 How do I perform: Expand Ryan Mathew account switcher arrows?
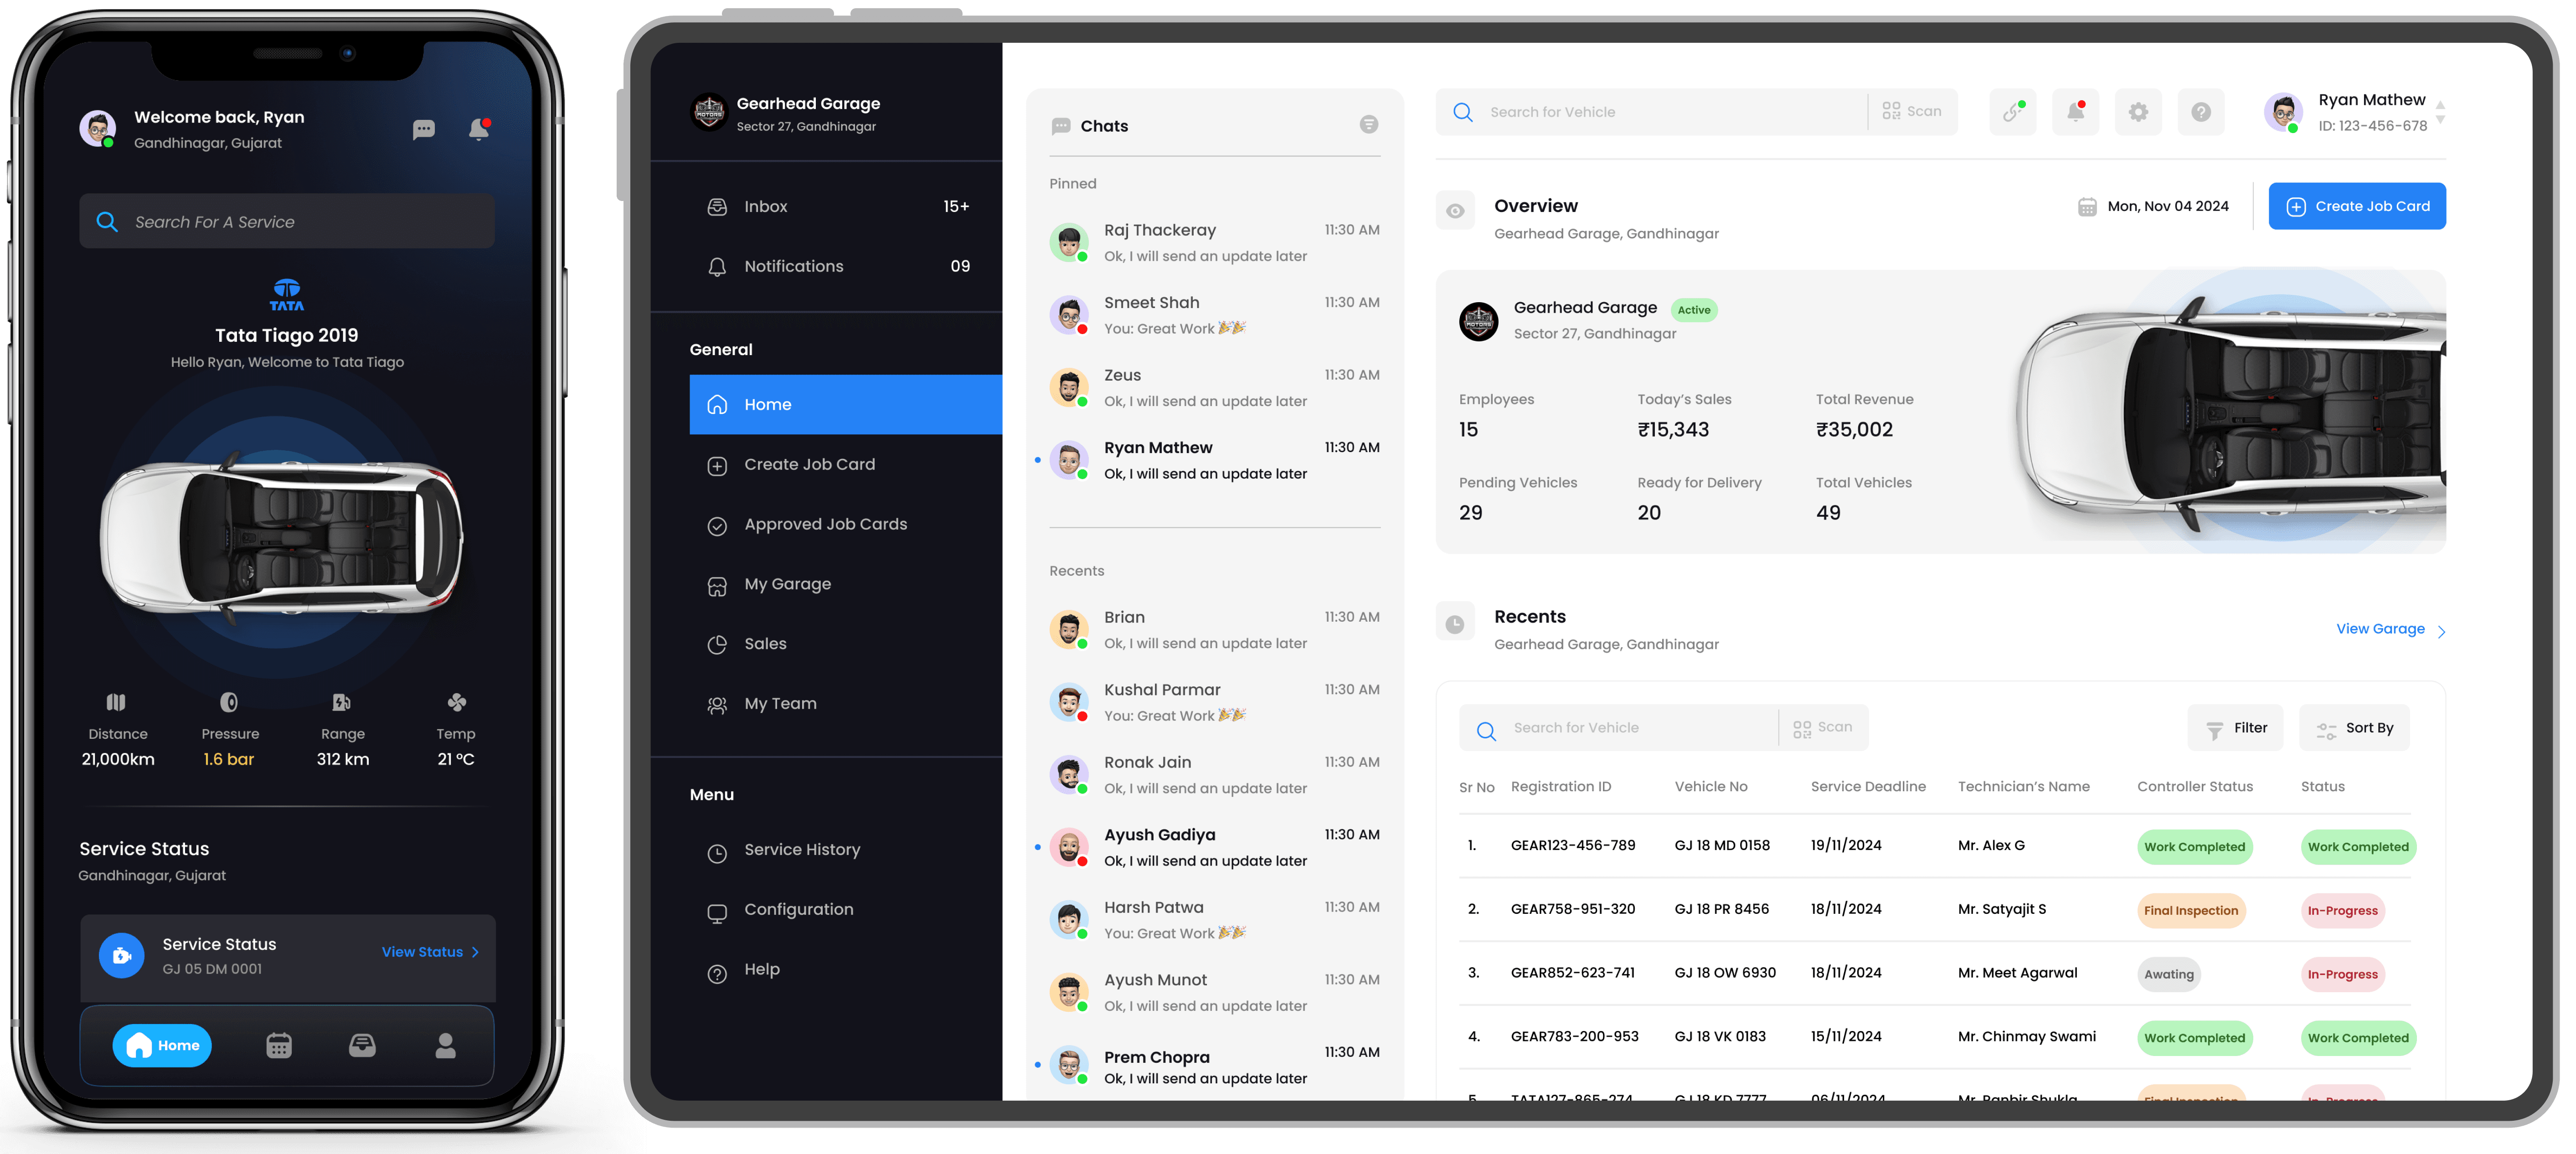[2440, 112]
